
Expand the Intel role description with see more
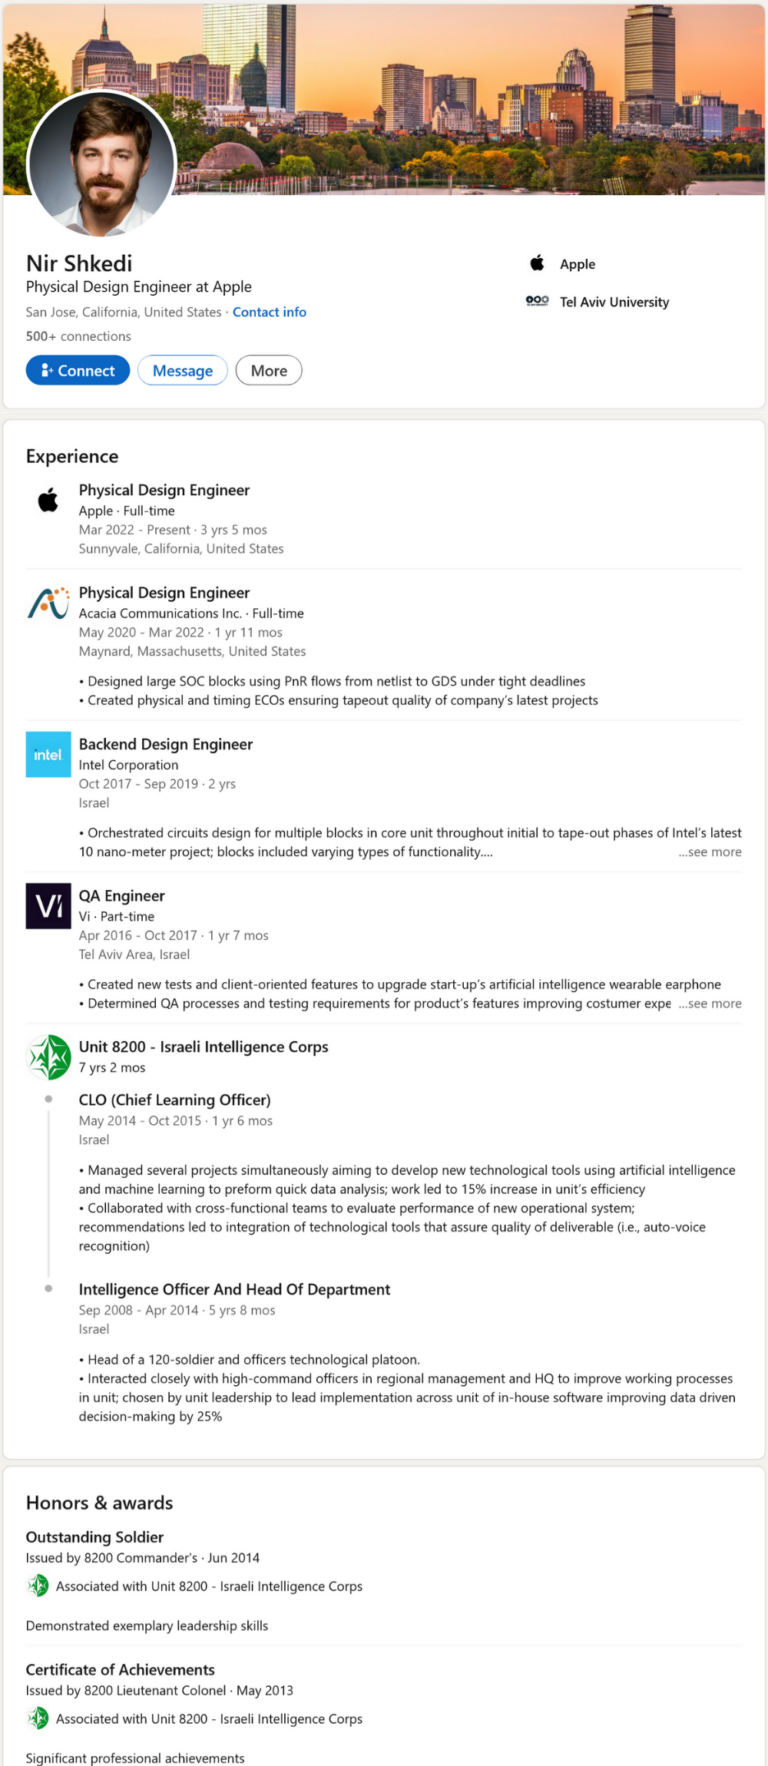tap(710, 851)
